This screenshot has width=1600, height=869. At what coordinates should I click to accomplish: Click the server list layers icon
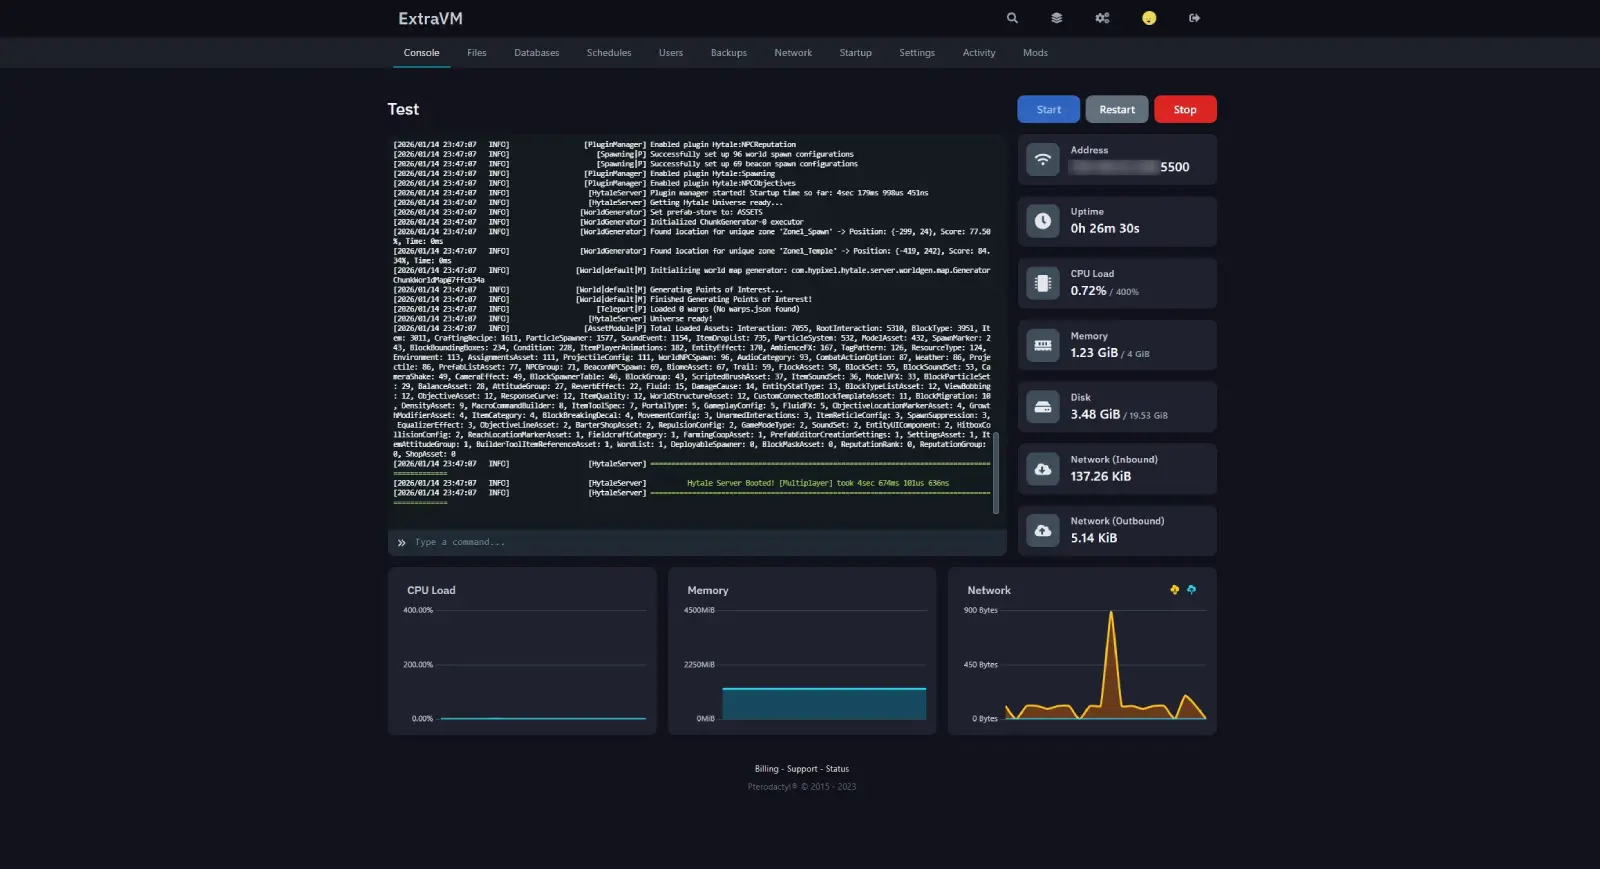(x=1056, y=18)
